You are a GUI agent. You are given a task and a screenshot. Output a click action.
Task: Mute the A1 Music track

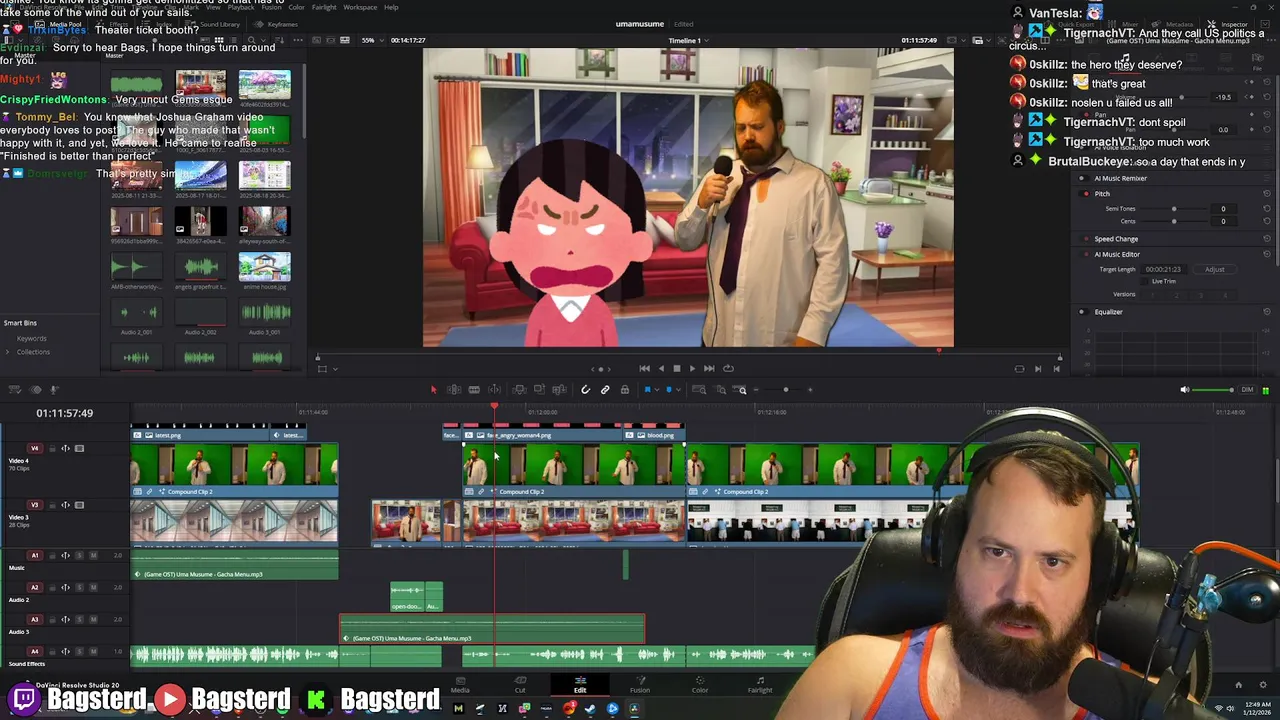[93, 555]
